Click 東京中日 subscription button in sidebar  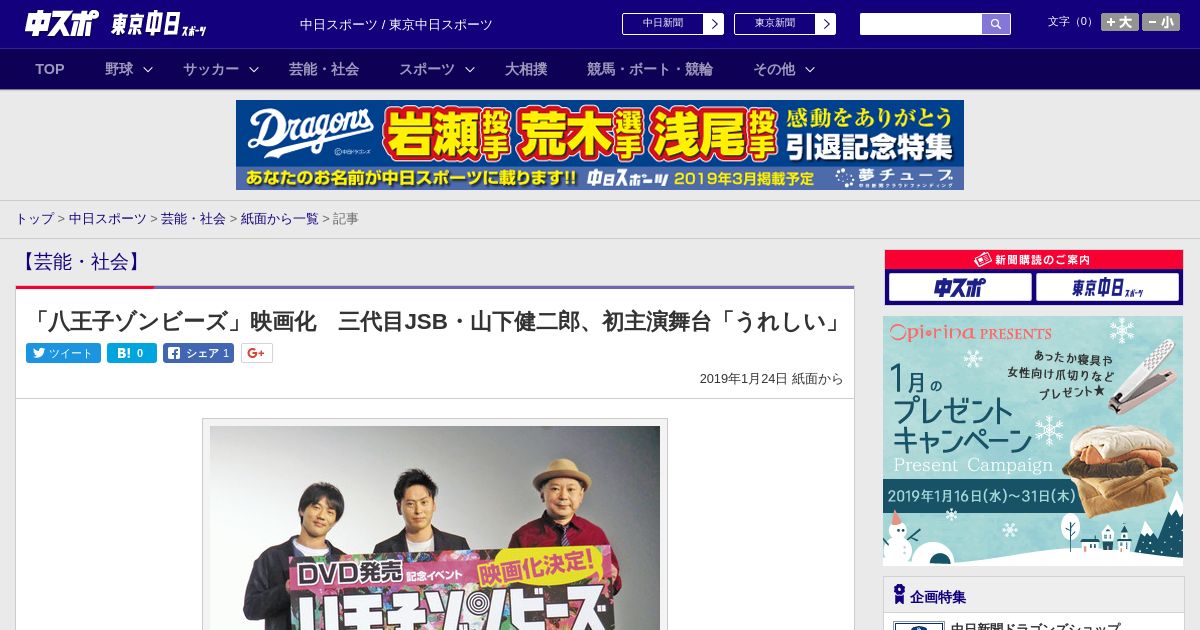click(1107, 287)
